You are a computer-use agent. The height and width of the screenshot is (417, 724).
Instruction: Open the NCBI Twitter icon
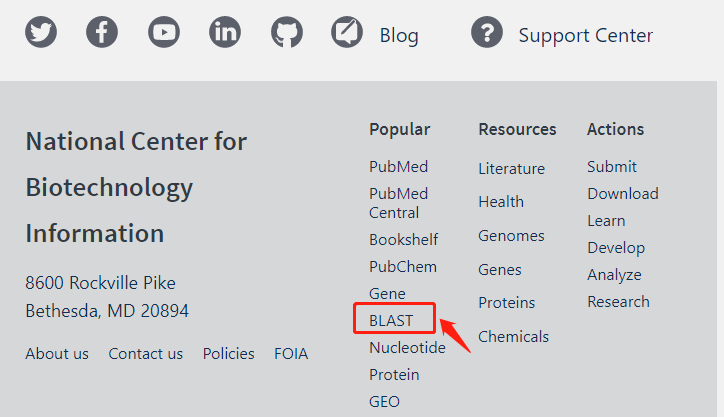click(x=41, y=32)
